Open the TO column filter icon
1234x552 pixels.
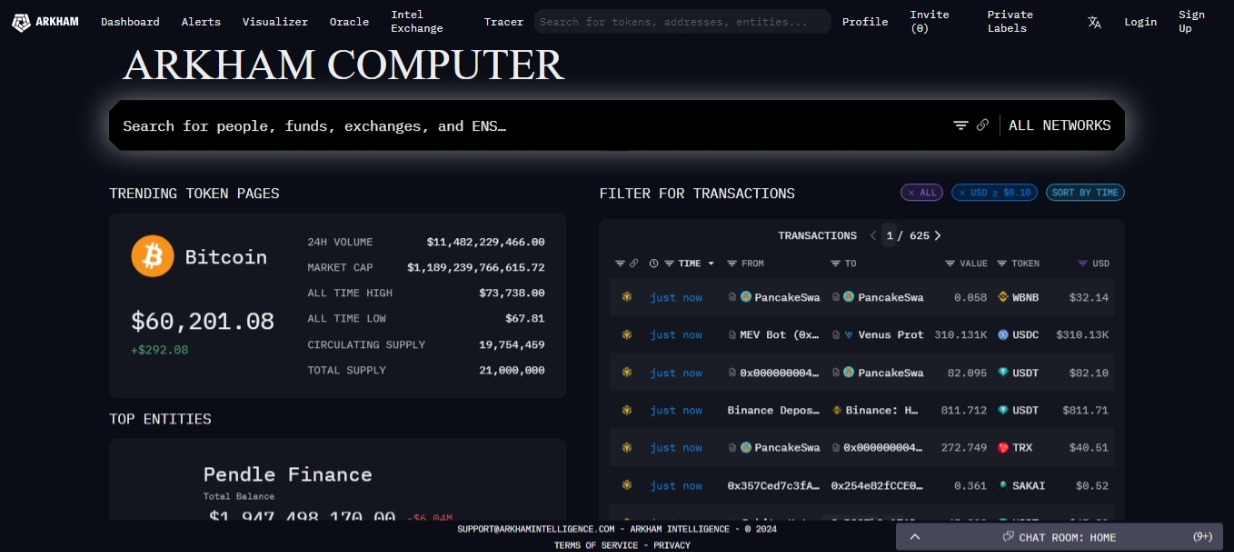[835, 264]
